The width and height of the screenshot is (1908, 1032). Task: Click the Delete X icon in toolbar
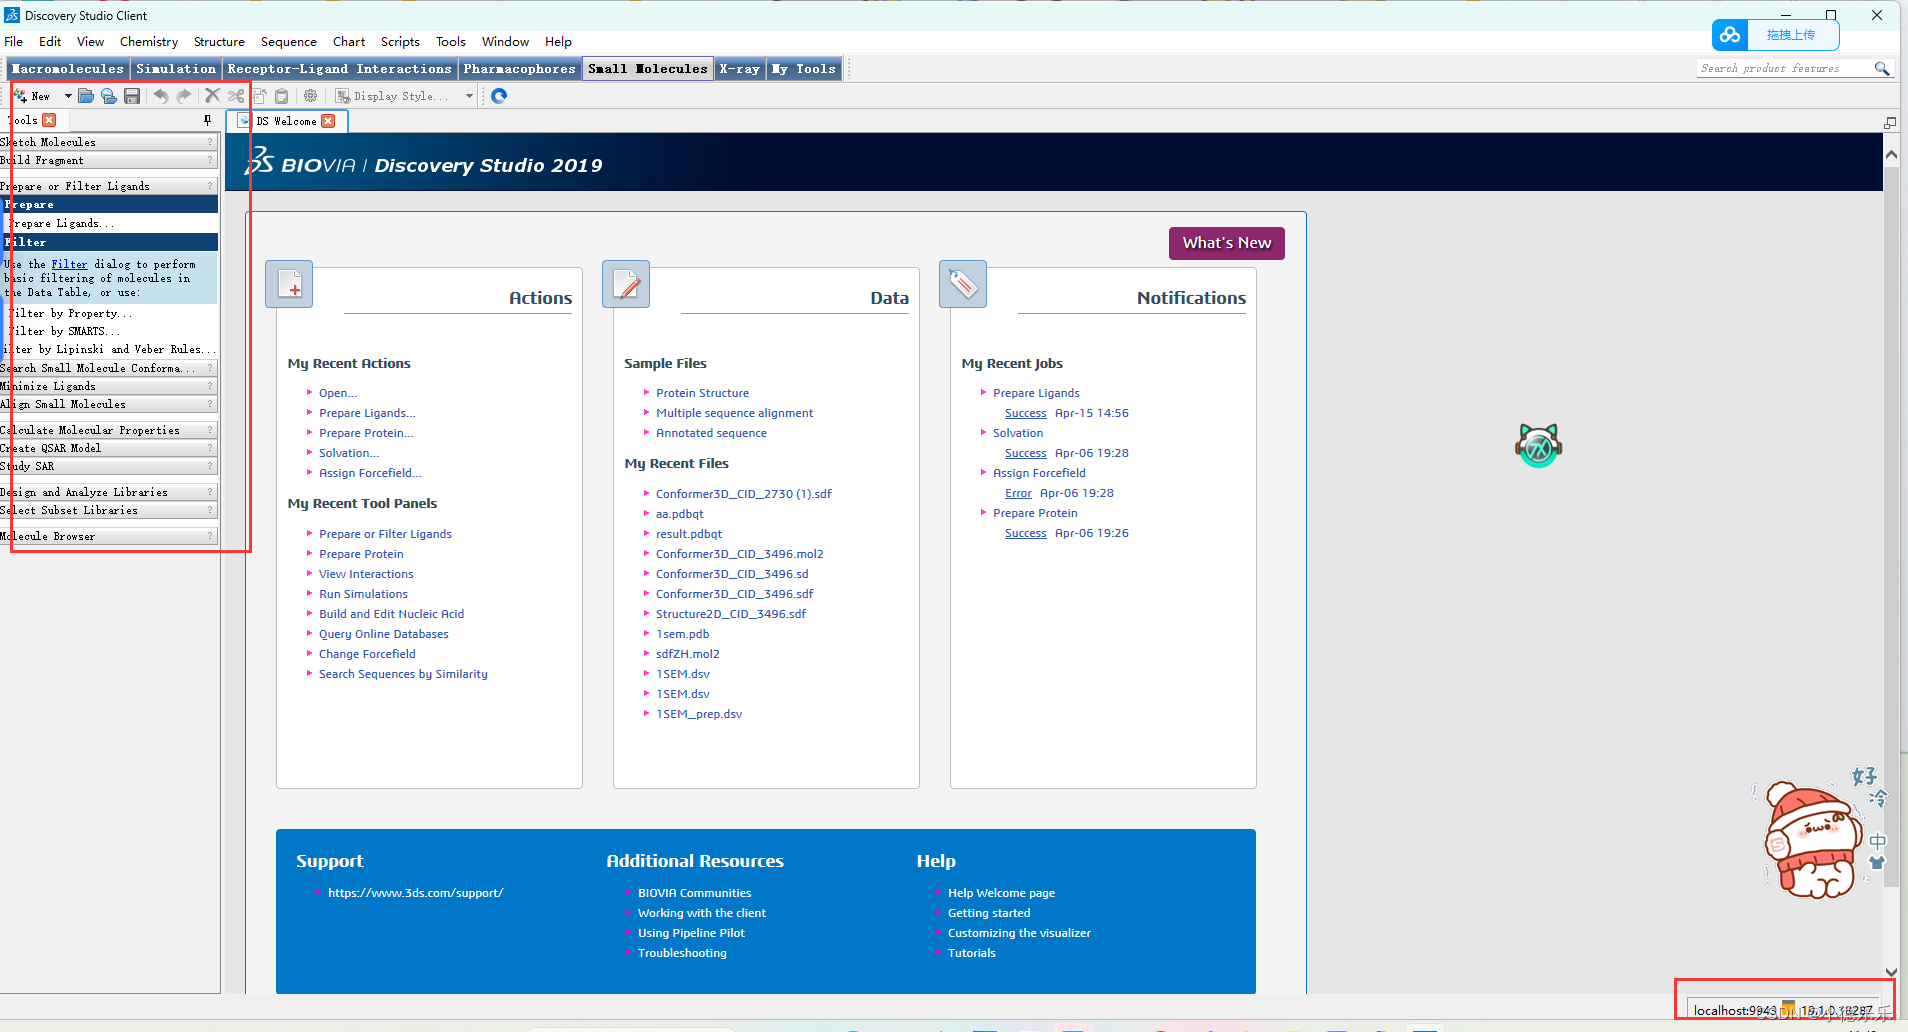pyautogui.click(x=212, y=96)
